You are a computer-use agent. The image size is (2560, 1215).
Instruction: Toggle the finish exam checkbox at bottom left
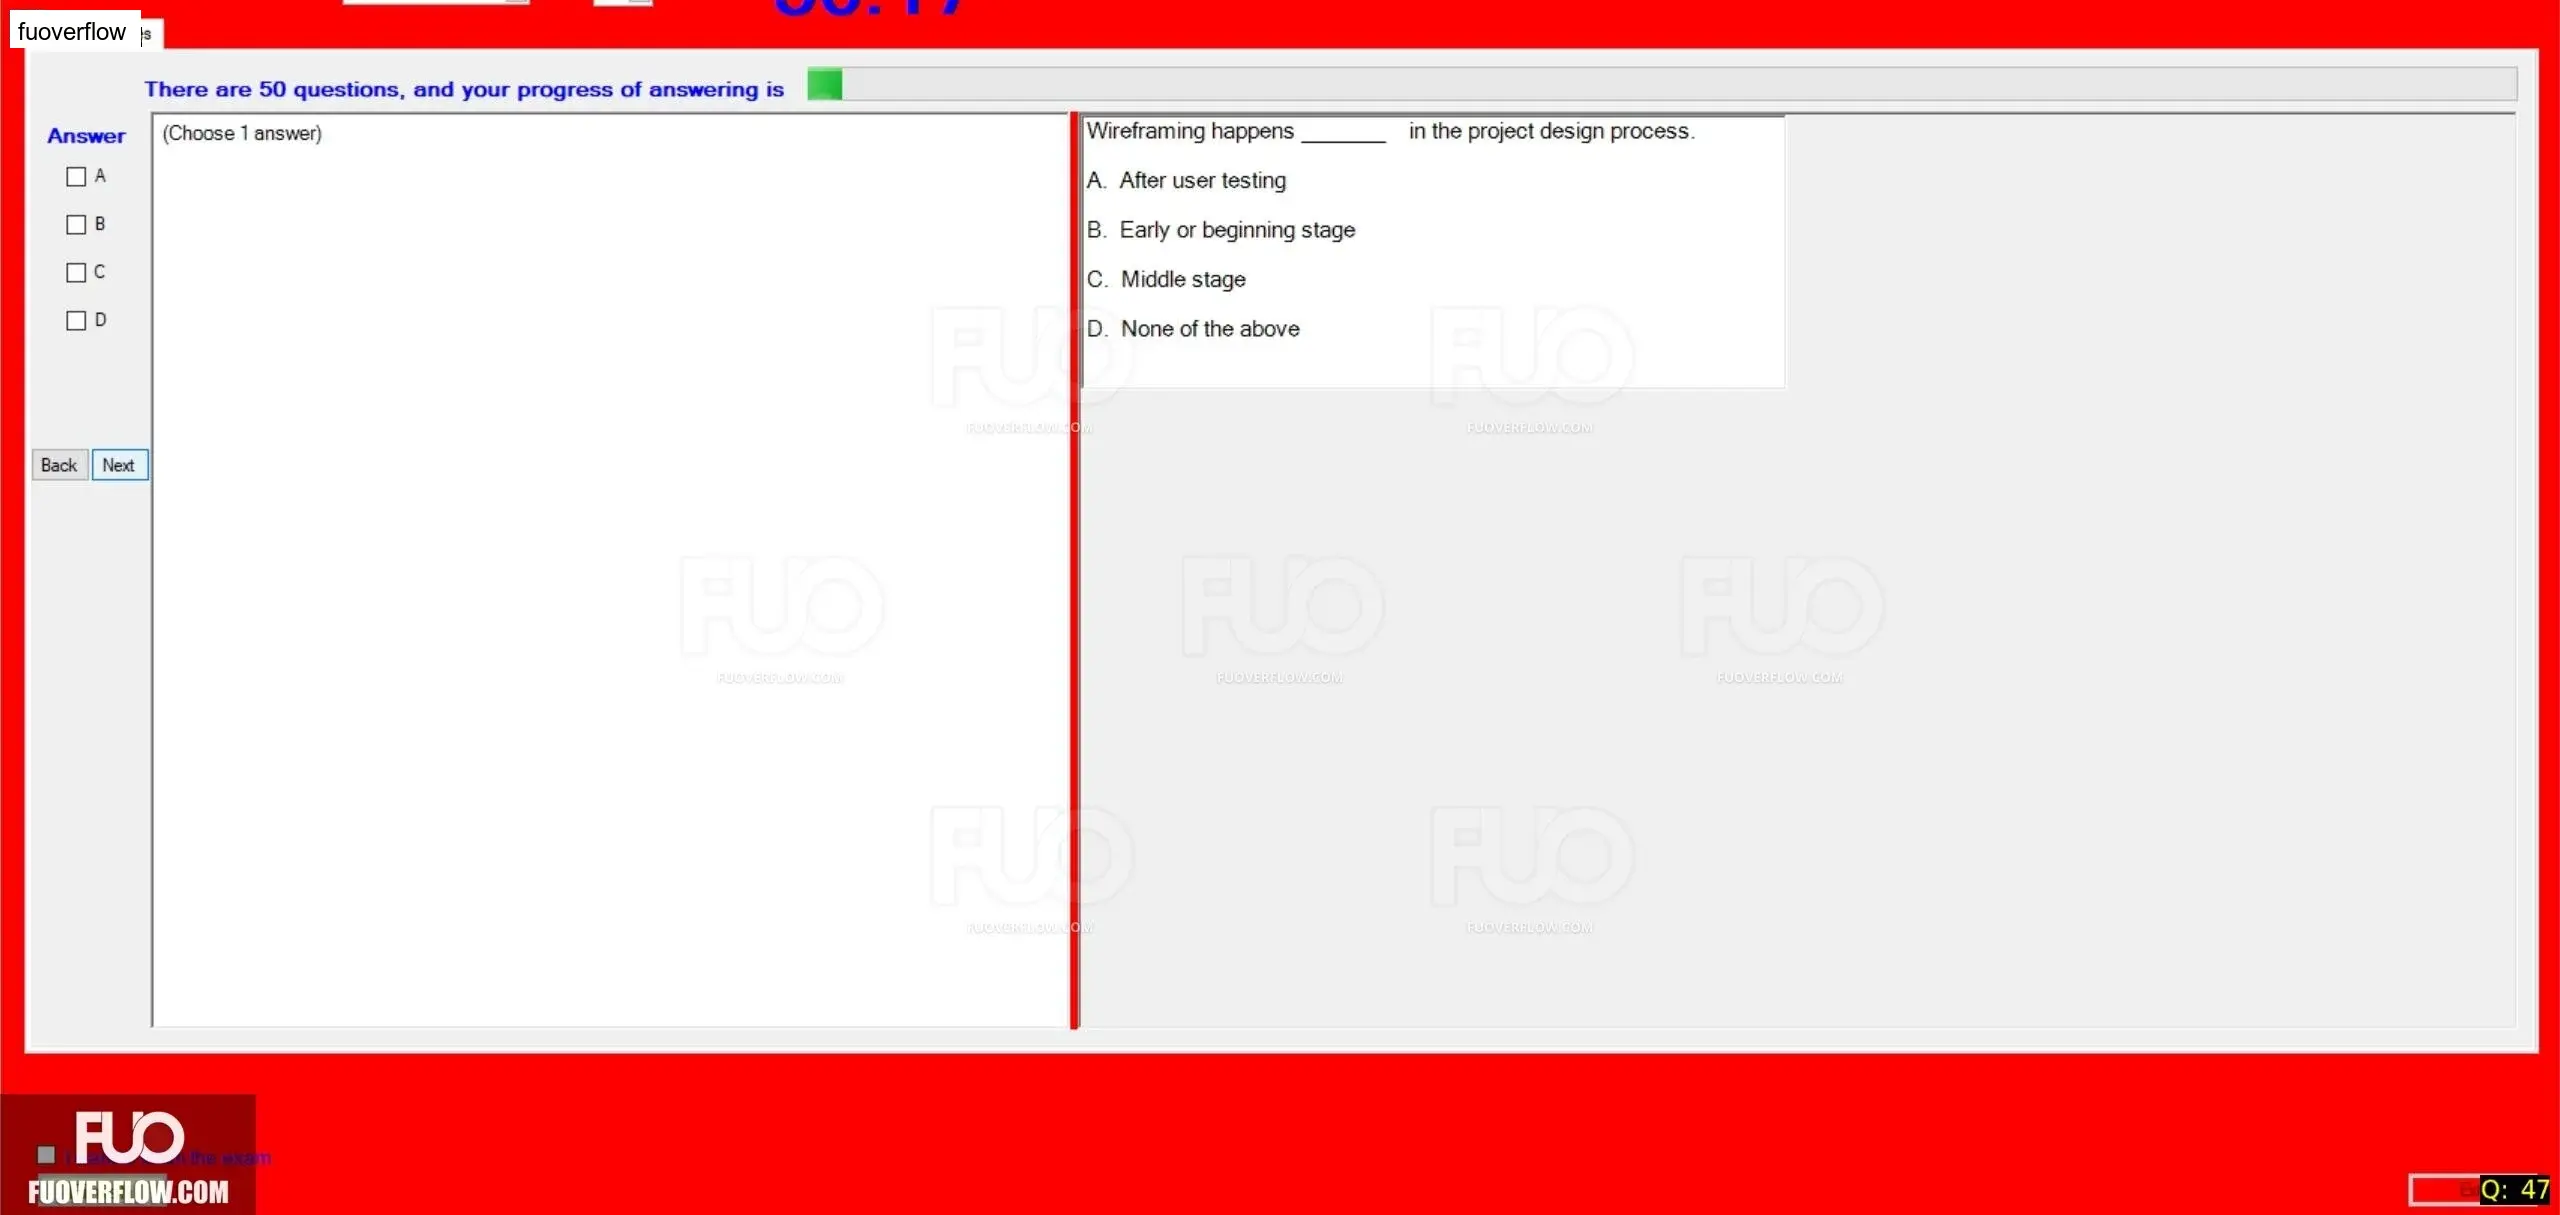point(46,1155)
